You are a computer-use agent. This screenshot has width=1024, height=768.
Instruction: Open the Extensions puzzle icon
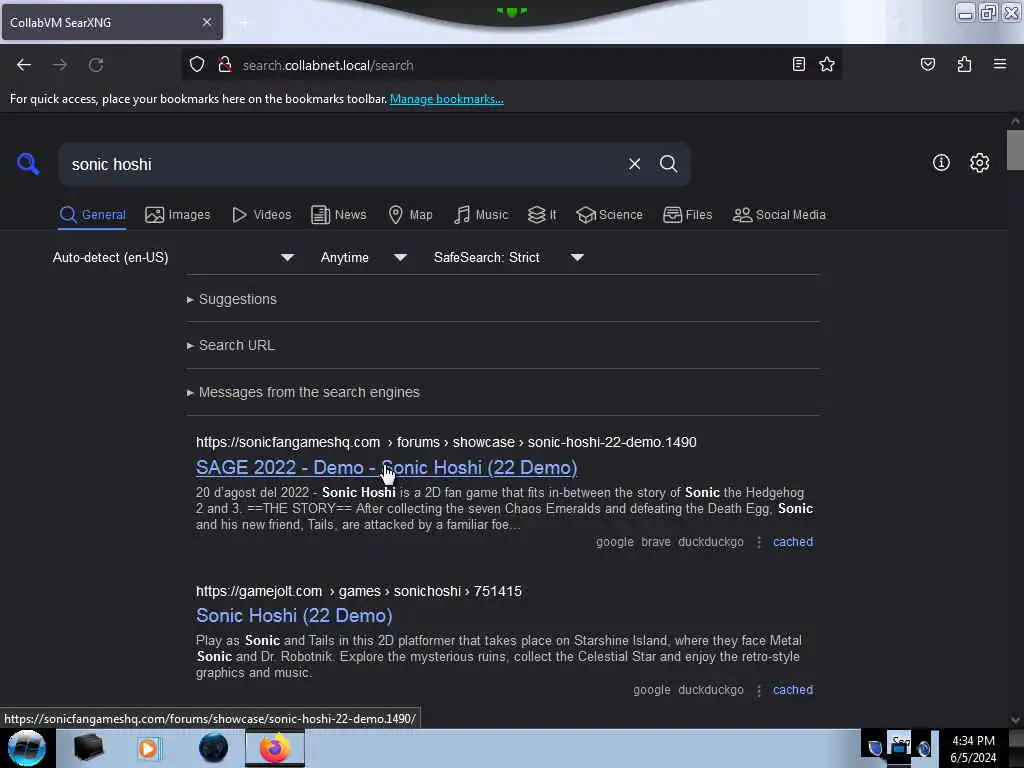coord(964,64)
